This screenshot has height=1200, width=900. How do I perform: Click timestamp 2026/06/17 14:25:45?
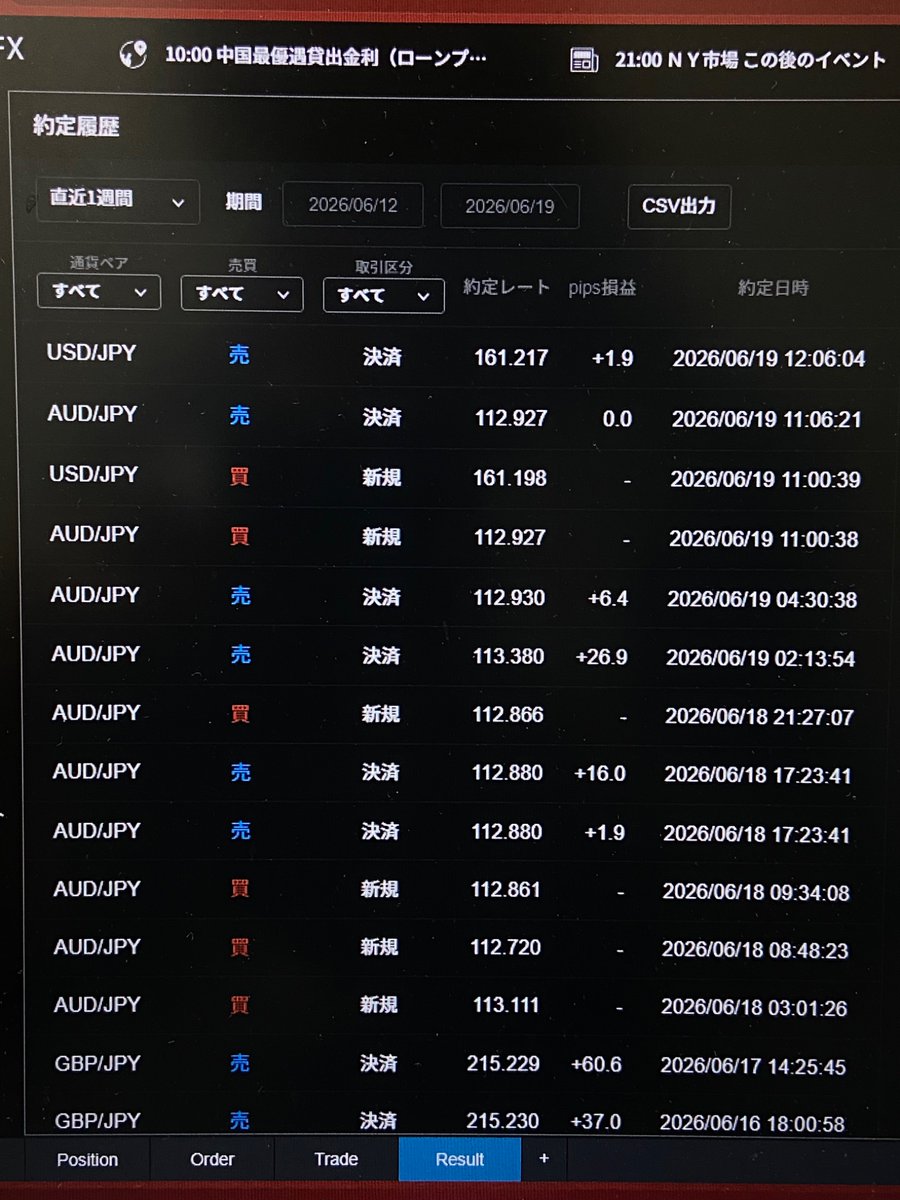752,1067
